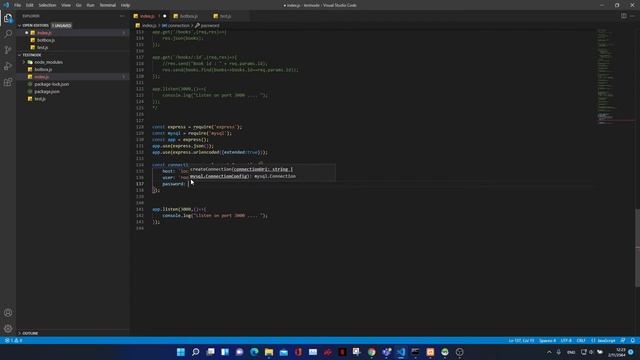Image resolution: width=640 pixels, height=360 pixels.
Task: Open the Manage gear menu
Action: coord(8,329)
